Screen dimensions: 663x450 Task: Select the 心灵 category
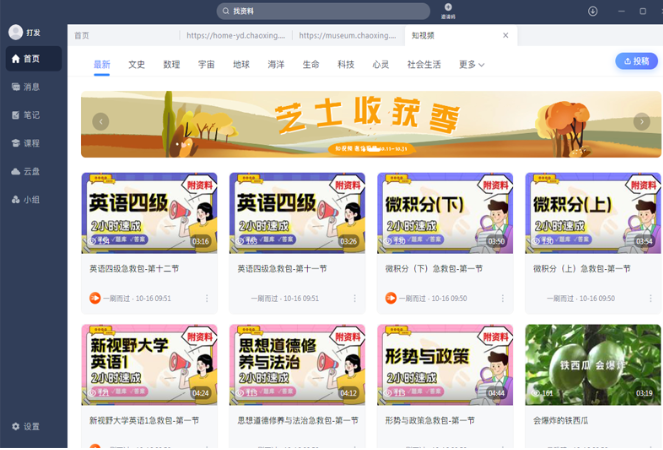point(381,65)
